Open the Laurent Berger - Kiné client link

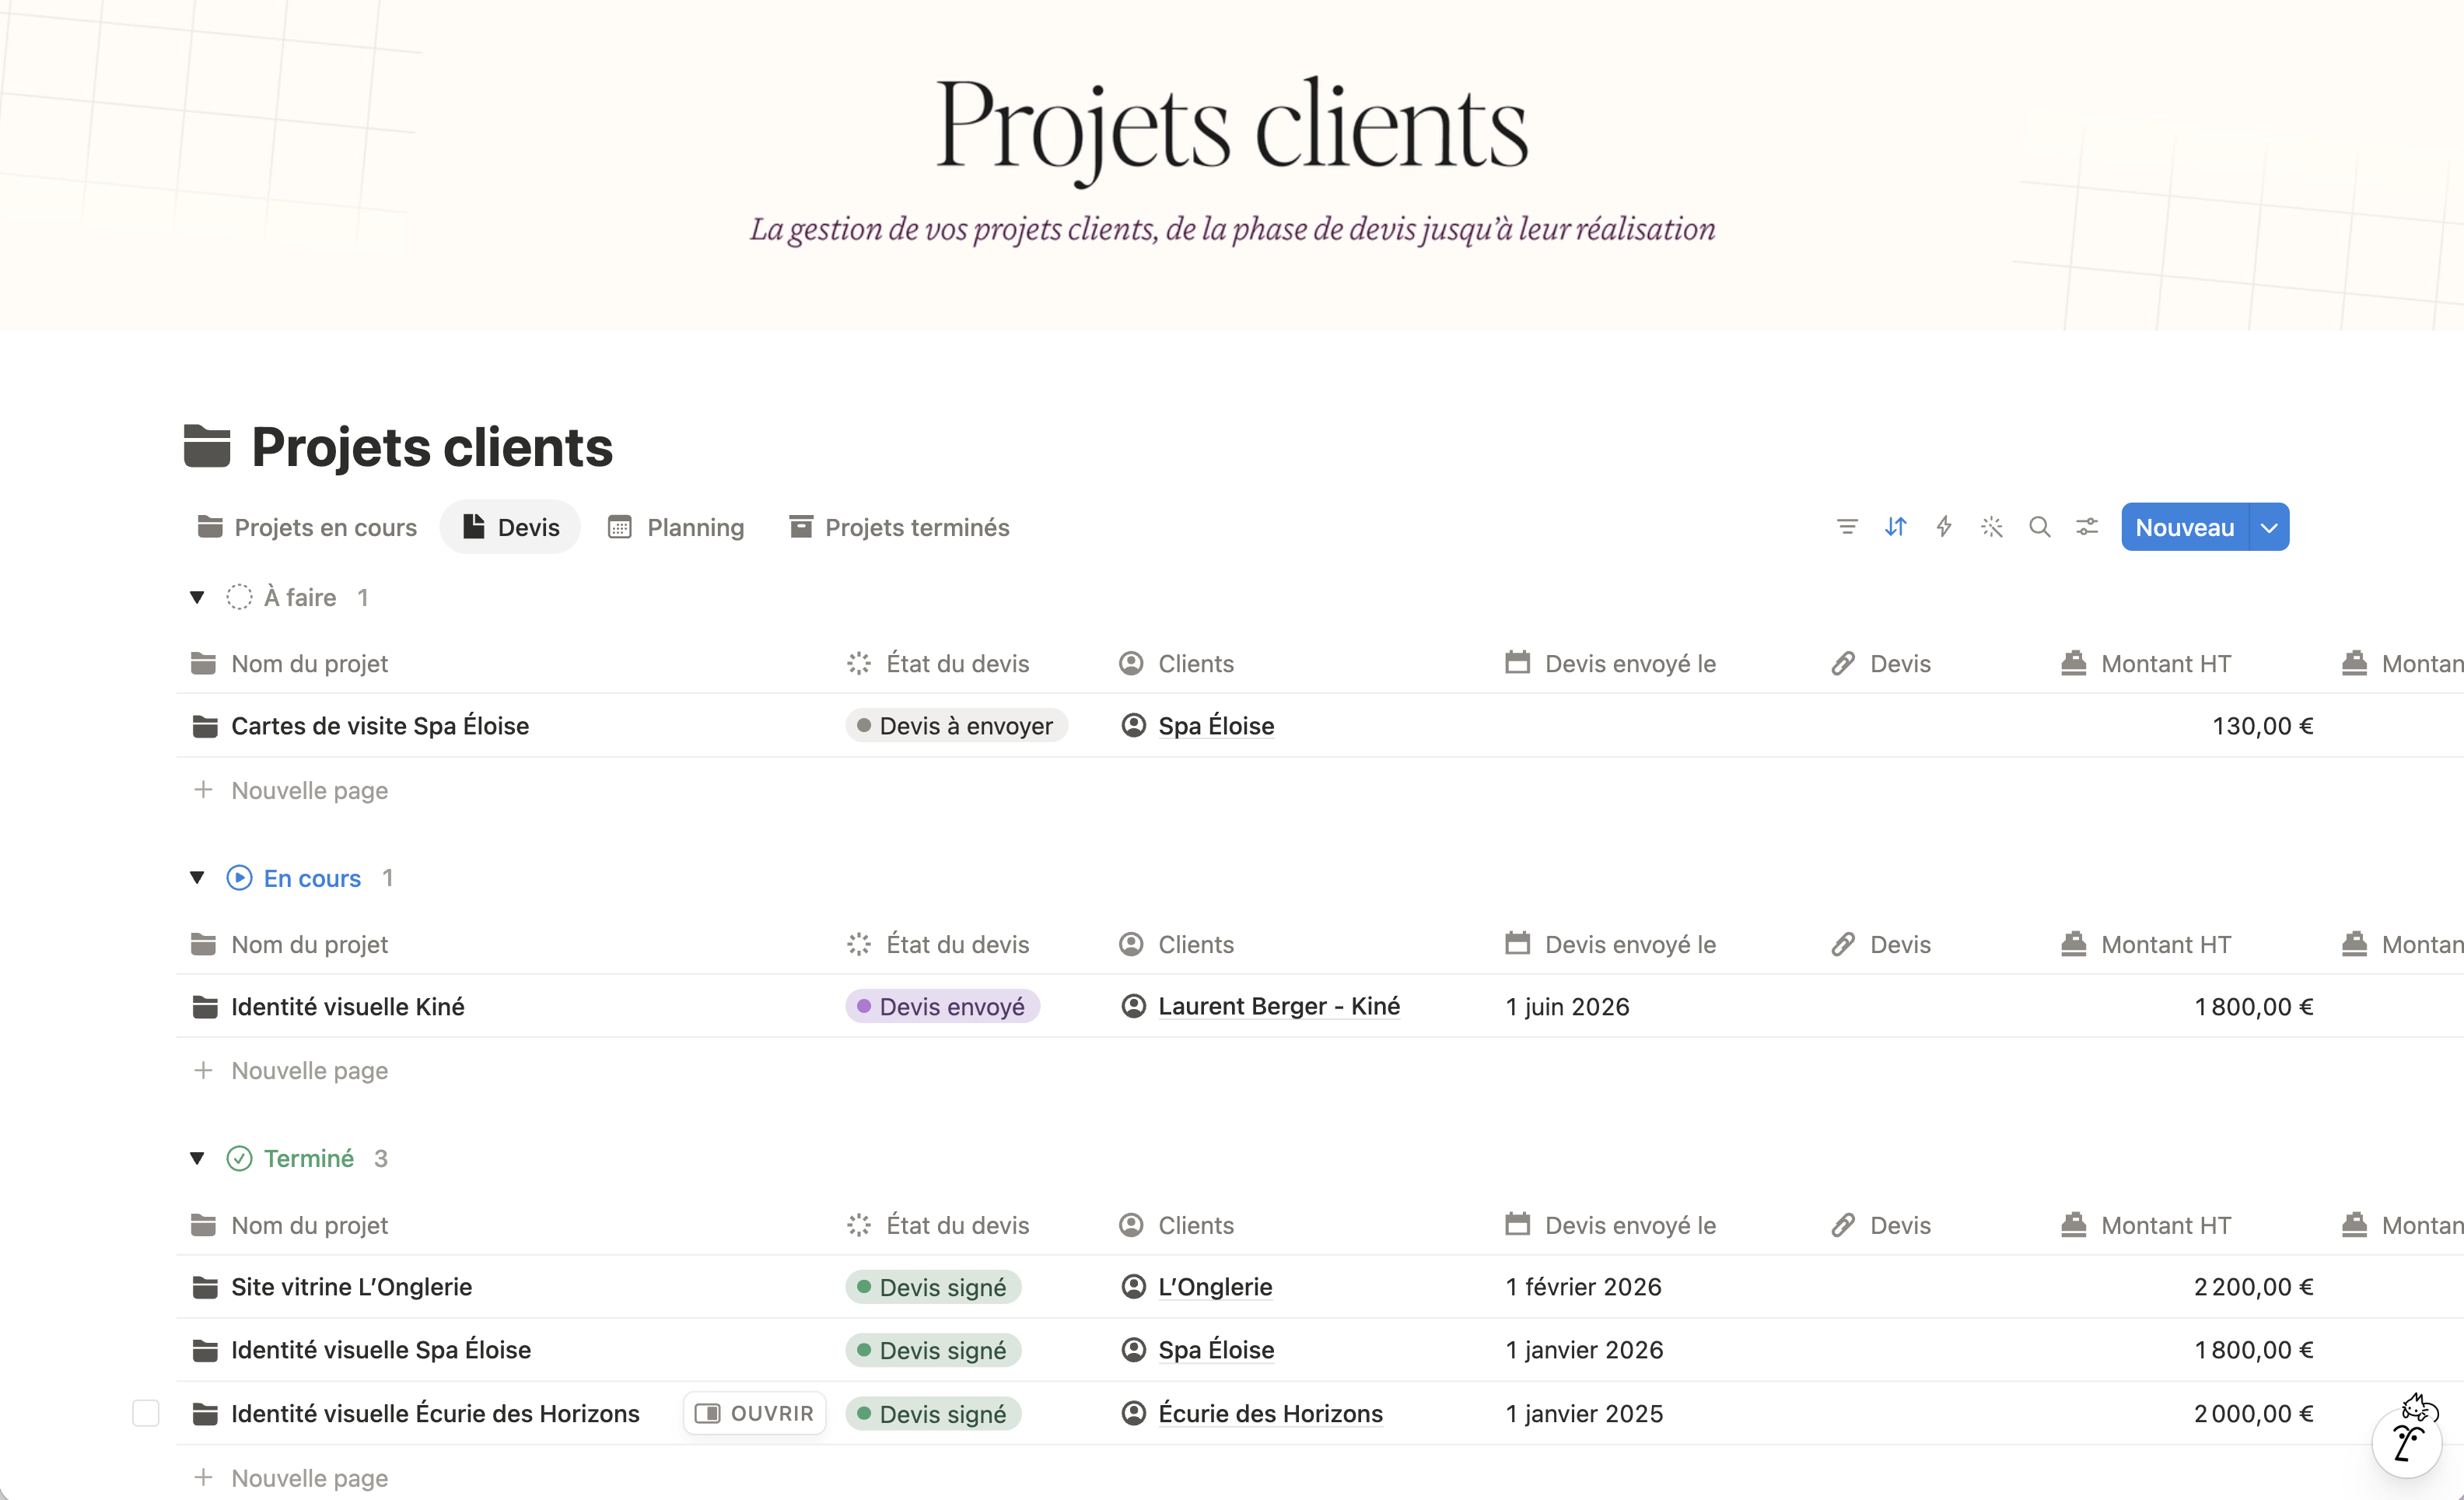pyautogui.click(x=1279, y=1006)
